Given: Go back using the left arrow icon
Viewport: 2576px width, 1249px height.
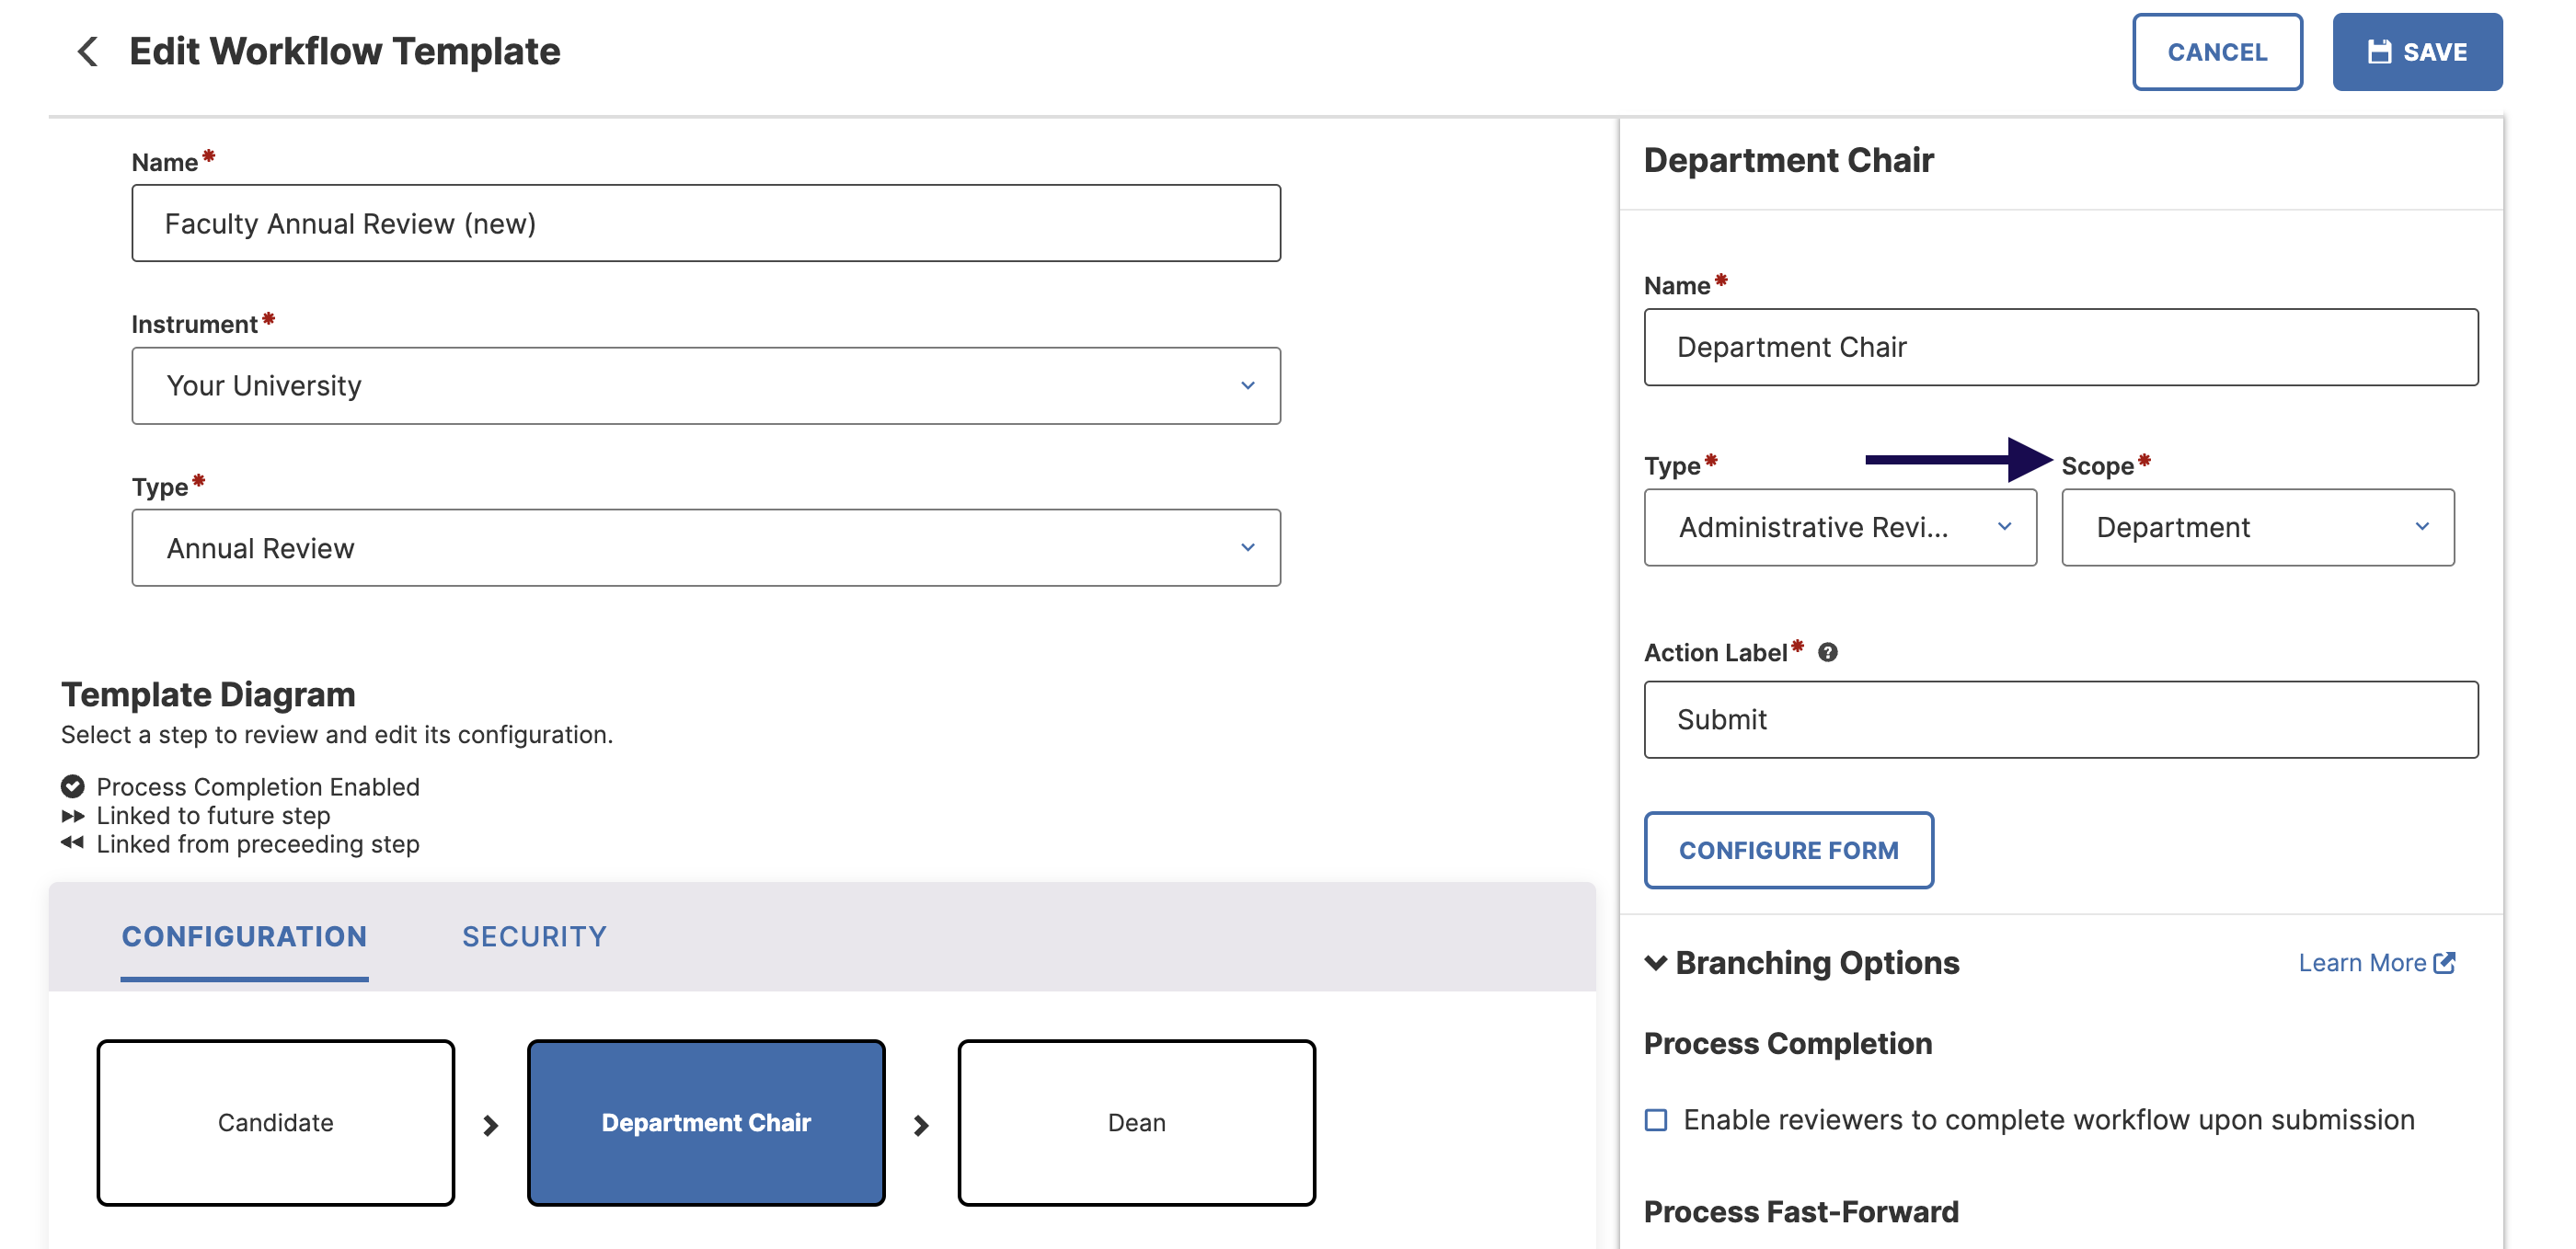Looking at the screenshot, I should pos(88,51).
